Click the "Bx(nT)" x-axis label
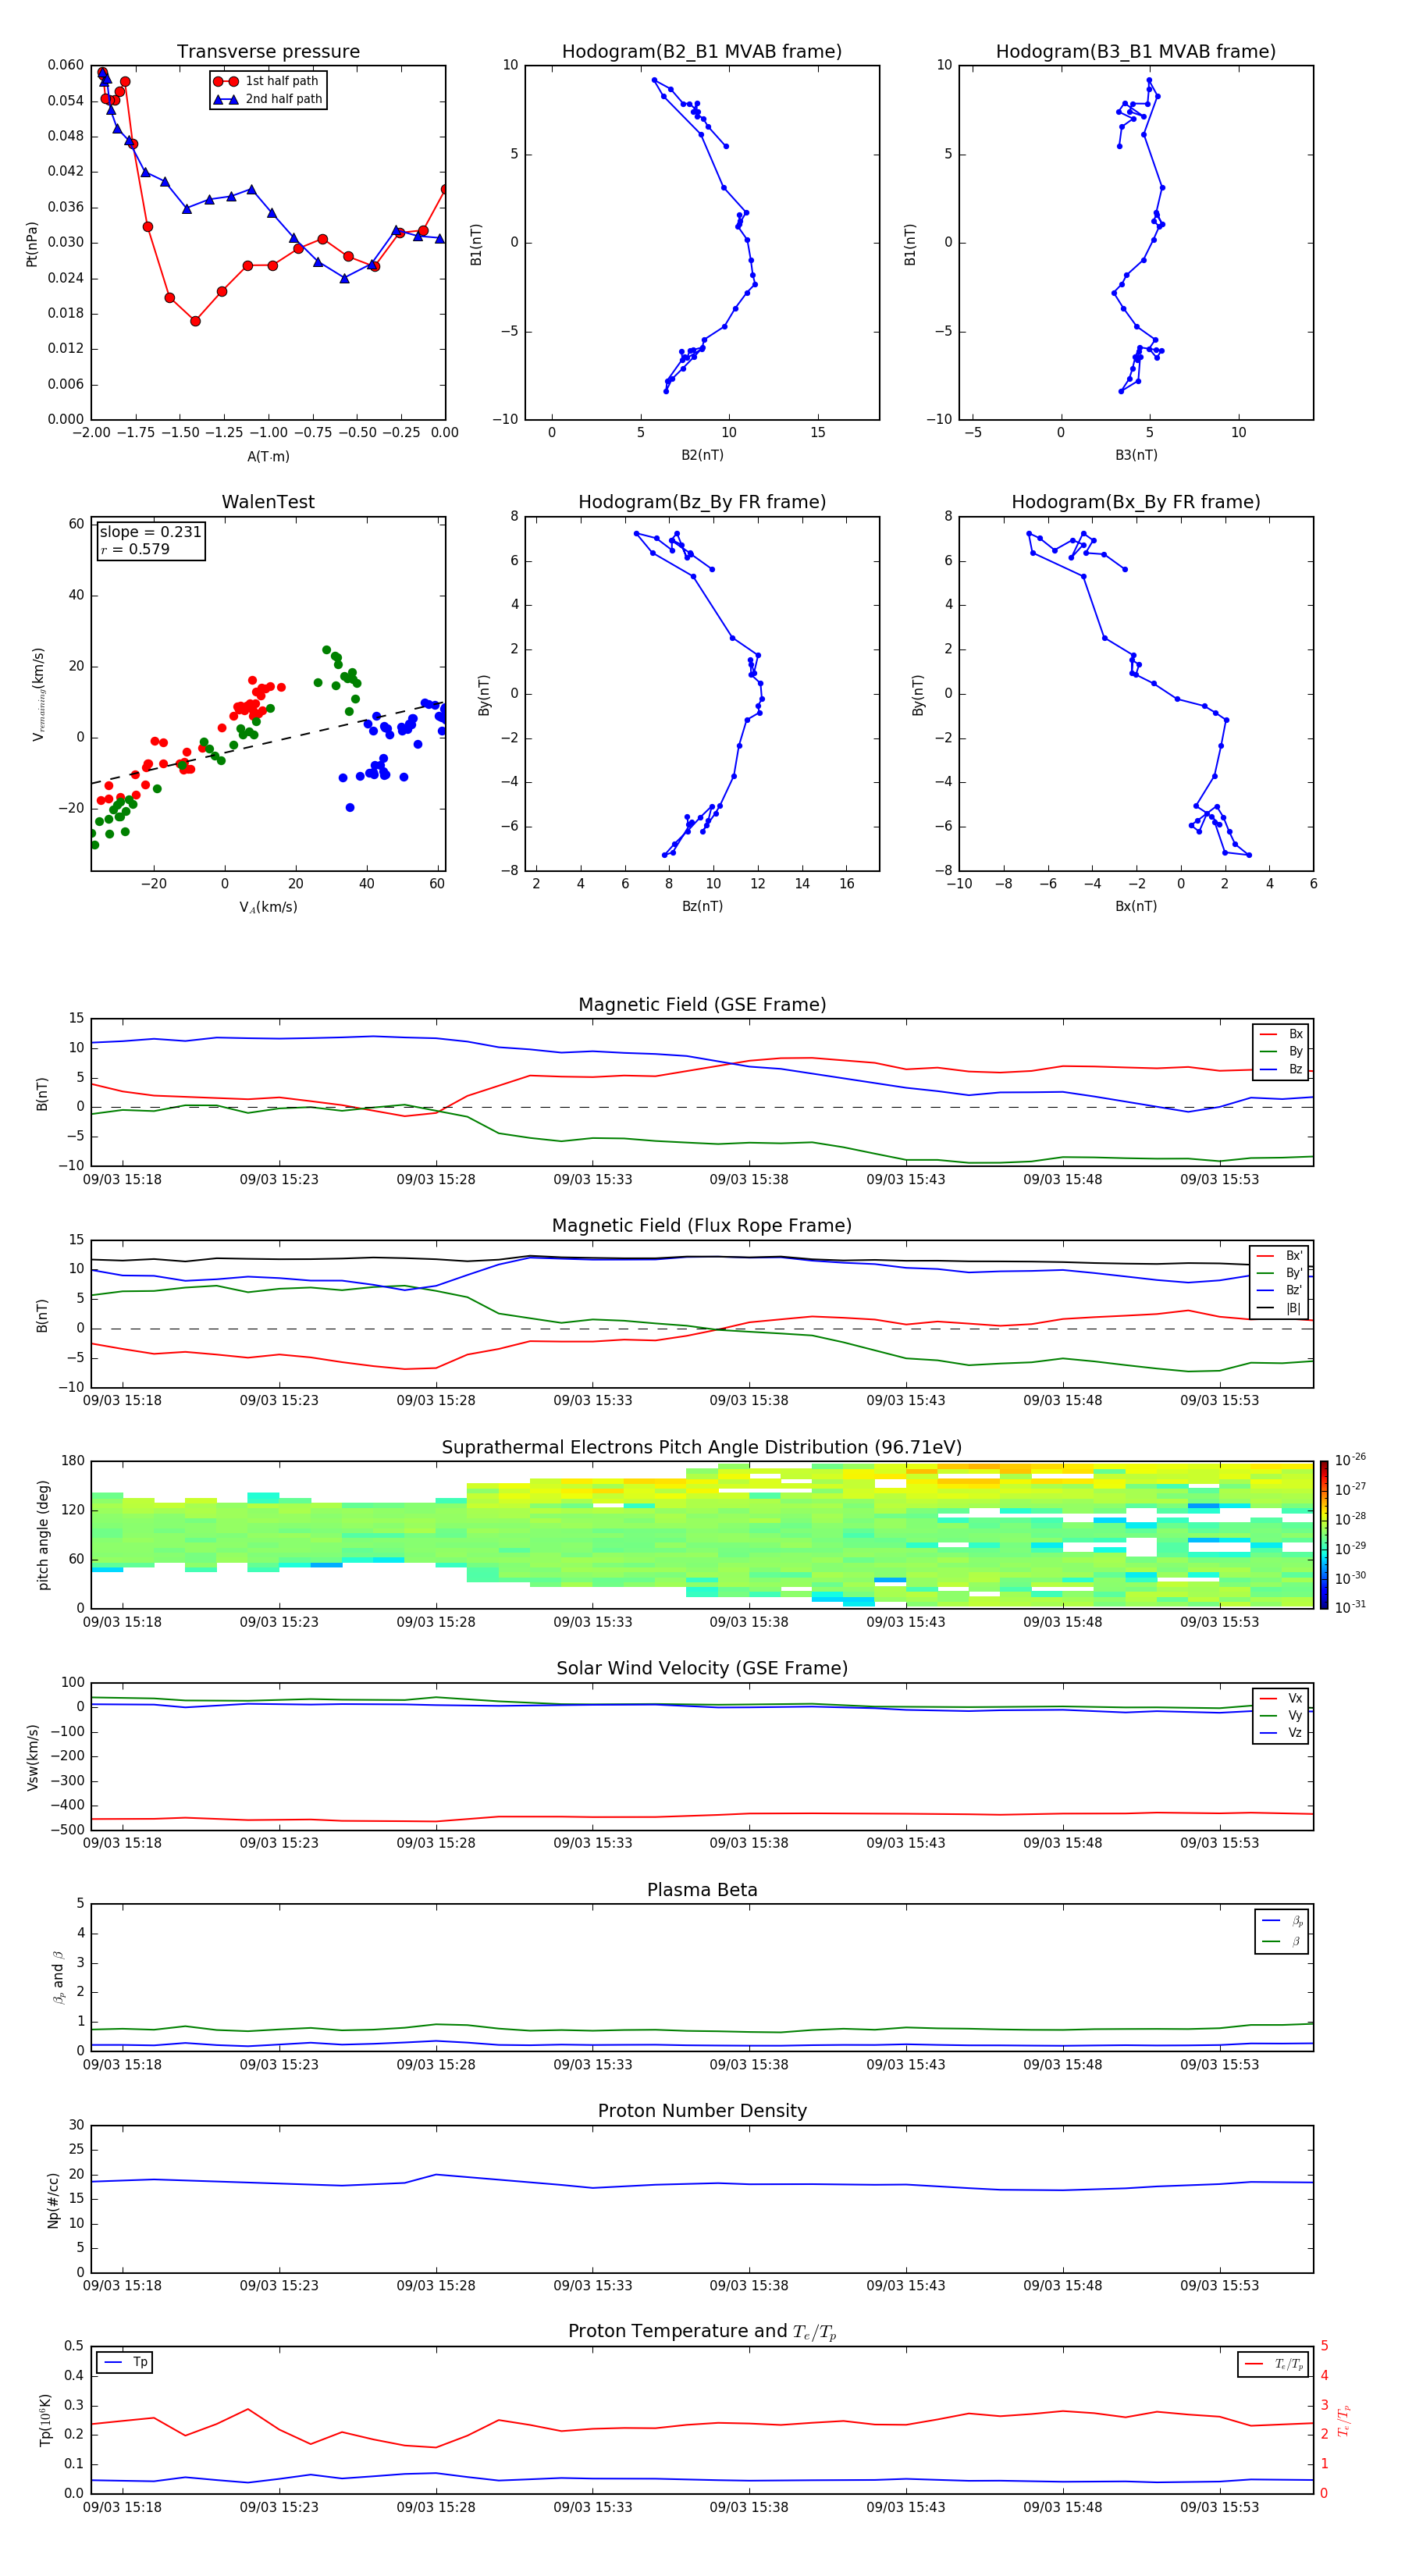 click(1136, 906)
